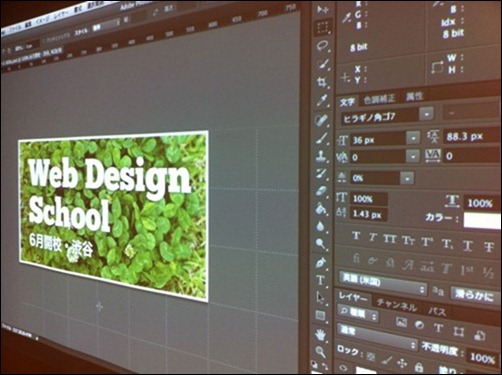The height and width of the screenshot is (375, 502).
Task: Select the Clone Stamp tool
Action: [x=322, y=155]
